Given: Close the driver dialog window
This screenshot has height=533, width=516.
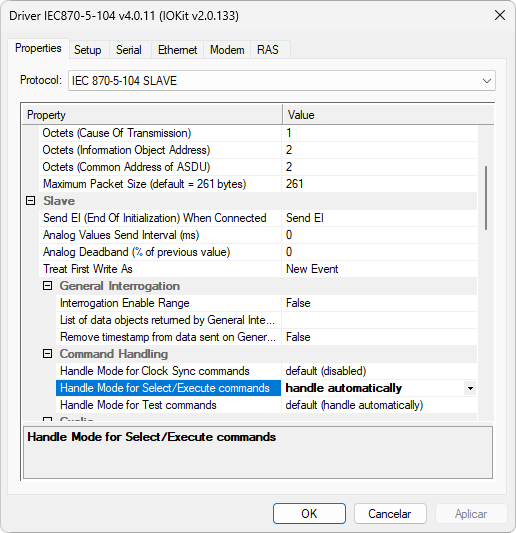Looking at the screenshot, I should pos(500,15).
